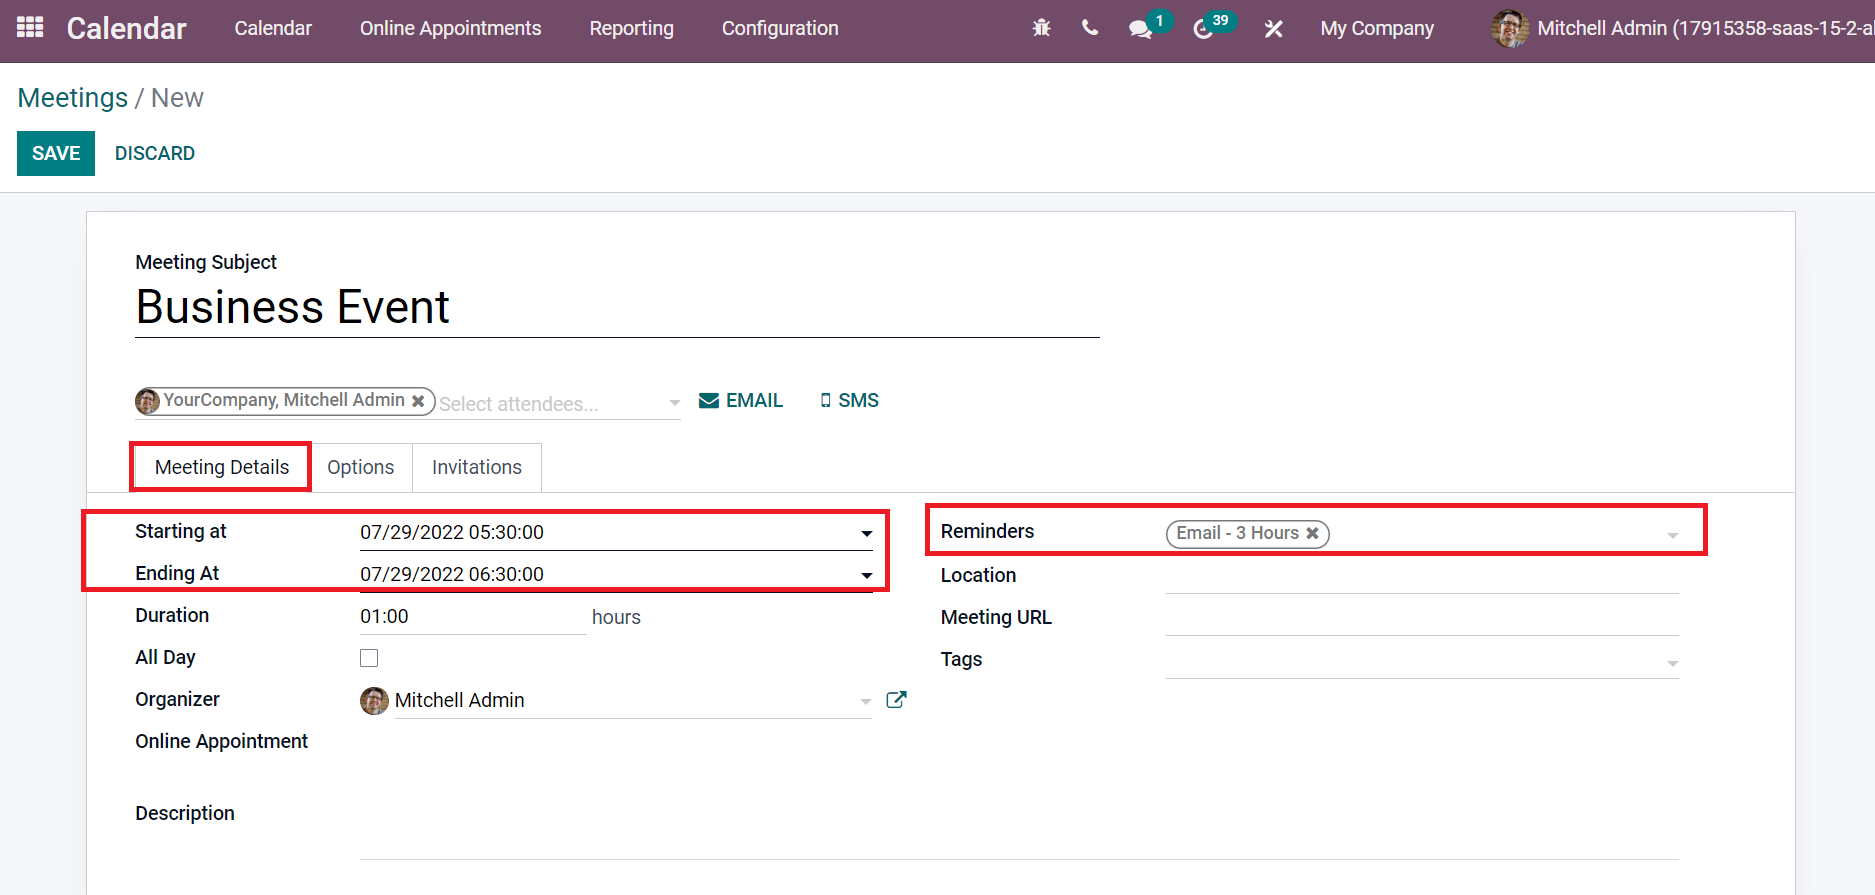Click the Meeting URL input field
The image size is (1875, 895).
pos(1422,618)
